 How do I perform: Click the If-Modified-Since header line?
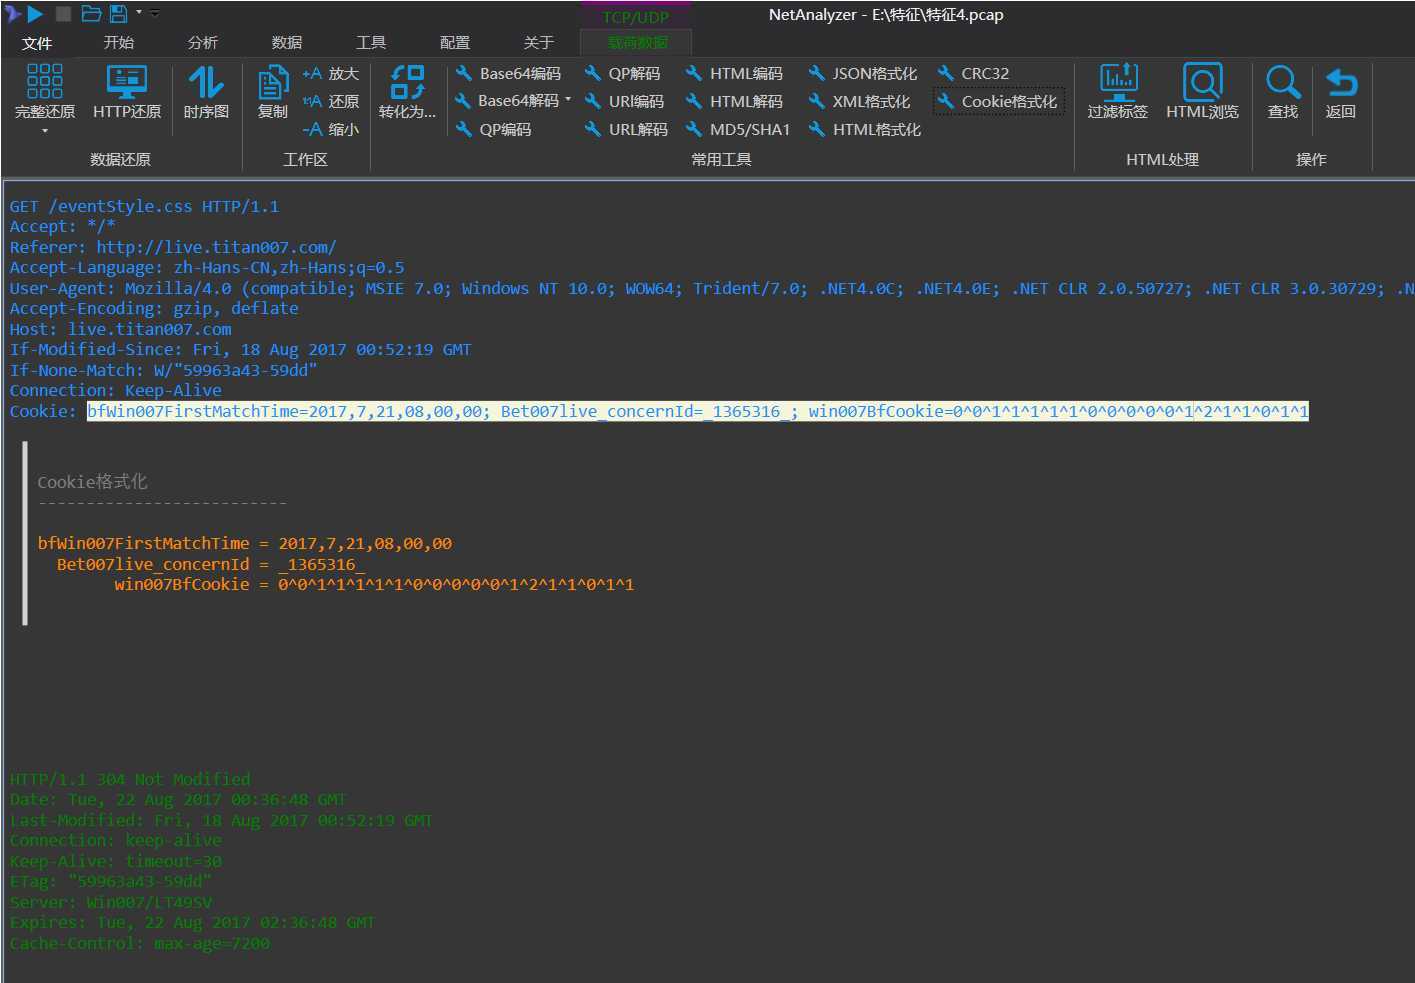coord(240,349)
